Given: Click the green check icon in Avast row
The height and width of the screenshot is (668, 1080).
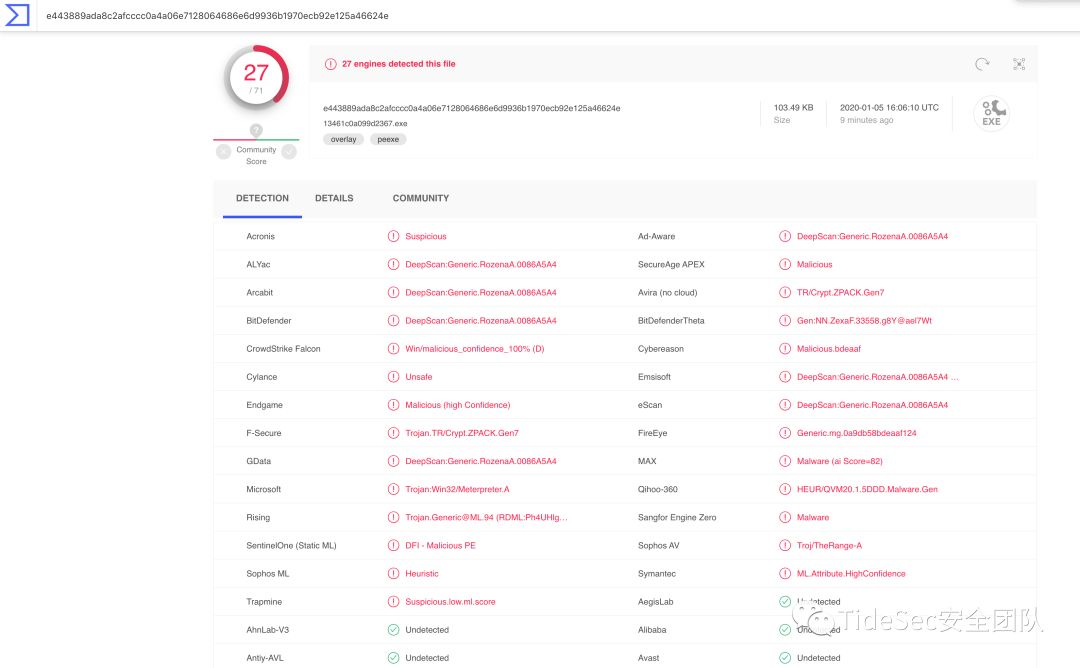Looking at the screenshot, I should [785, 658].
